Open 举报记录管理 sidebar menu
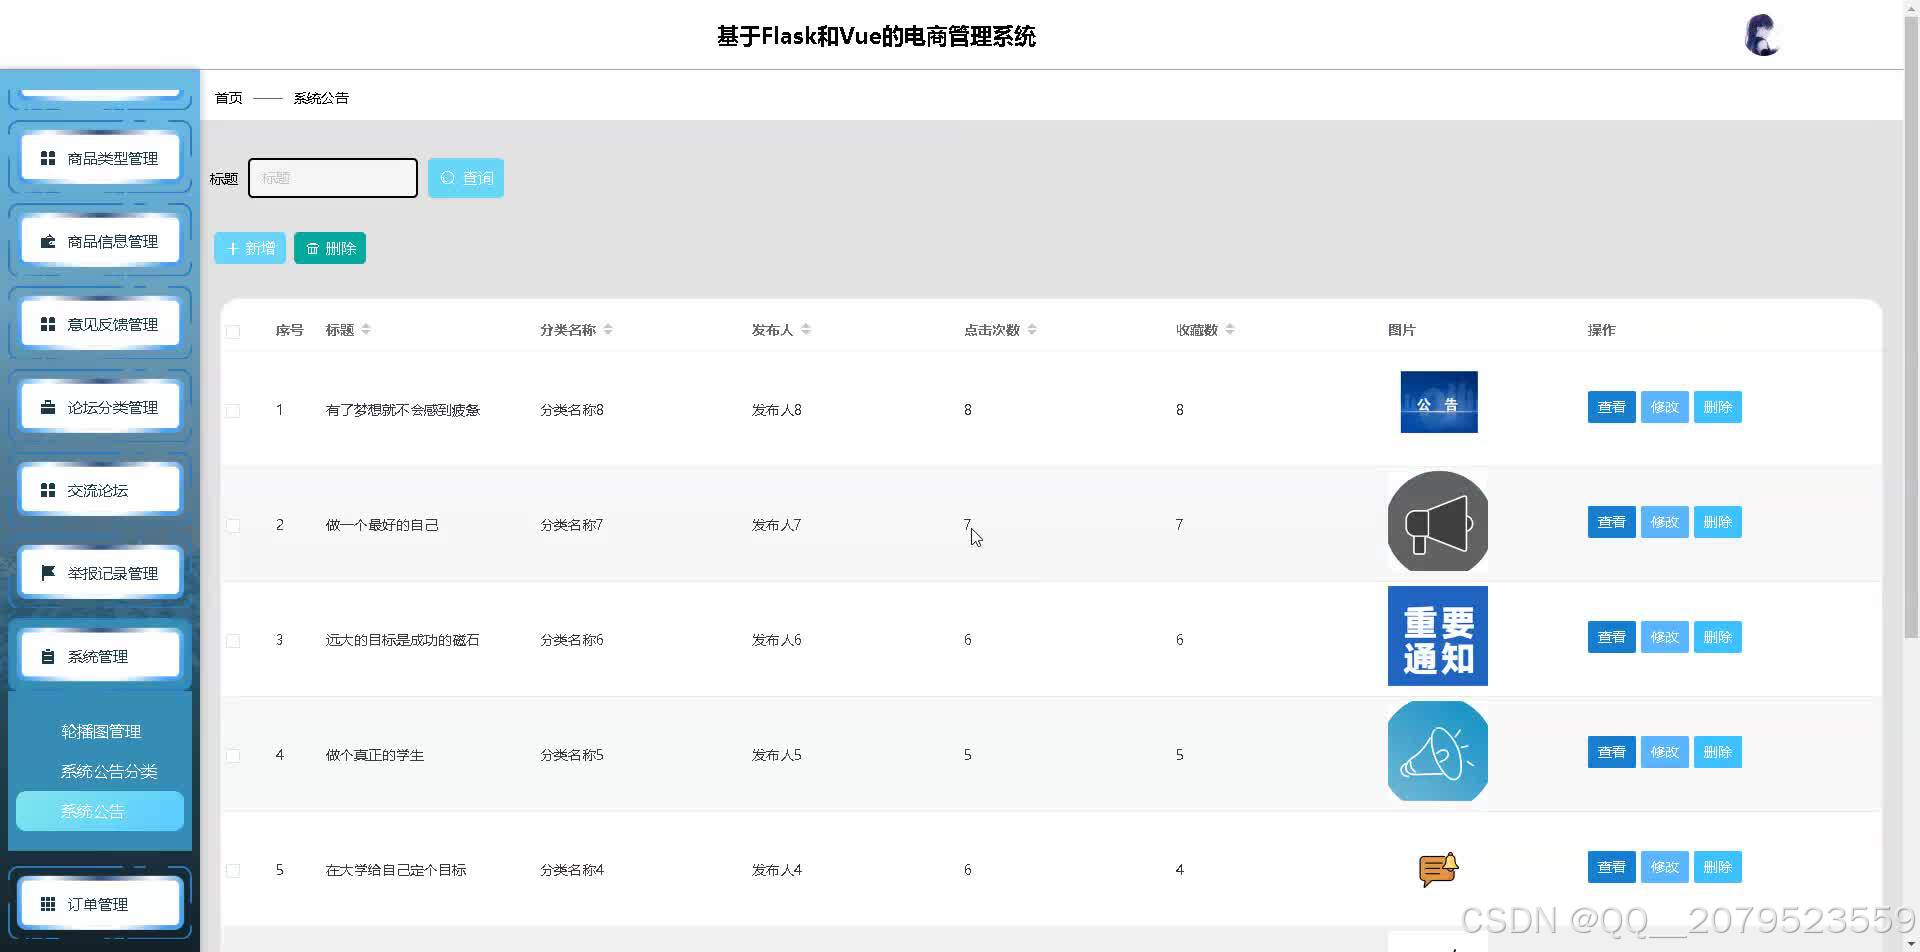 click(100, 573)
